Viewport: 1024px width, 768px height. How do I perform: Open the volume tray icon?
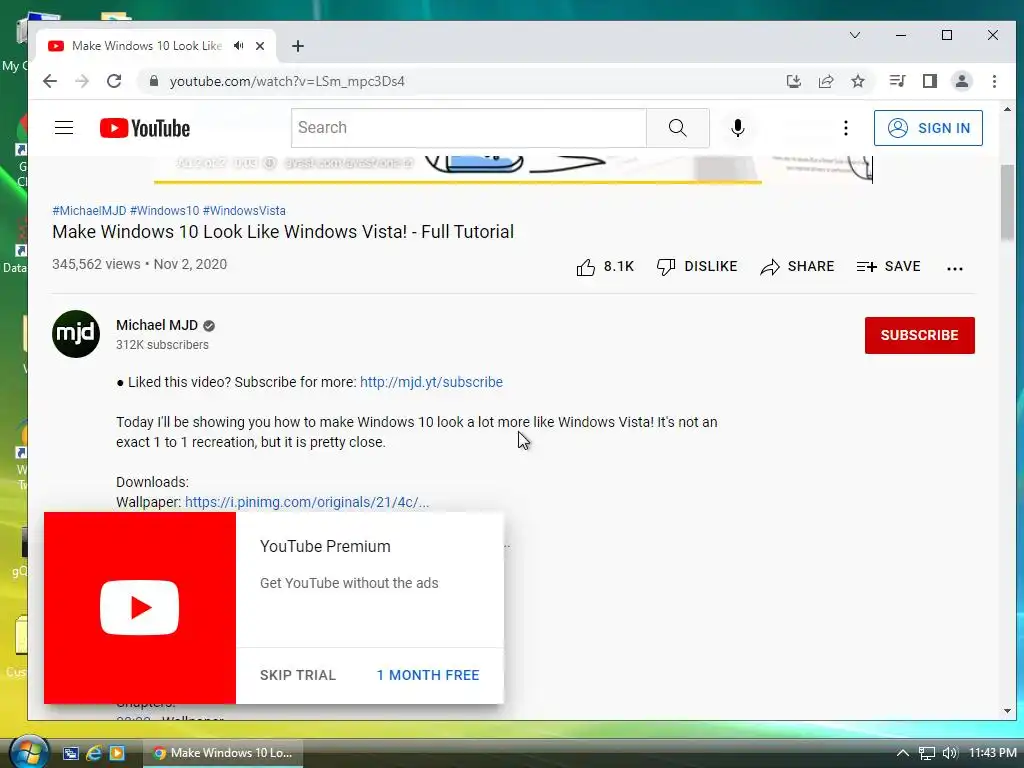950,753
